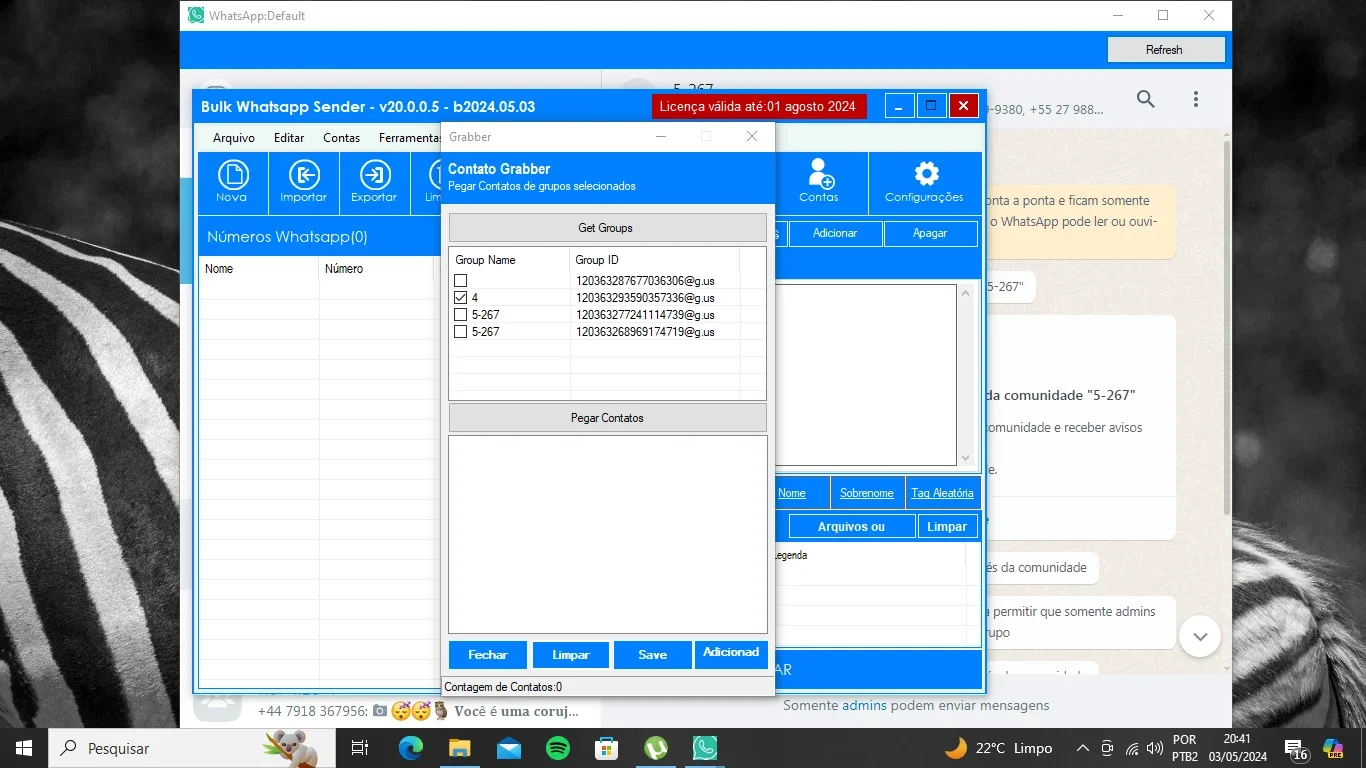
Task: Open Contas add-account icon
Action: coord(821,174)
